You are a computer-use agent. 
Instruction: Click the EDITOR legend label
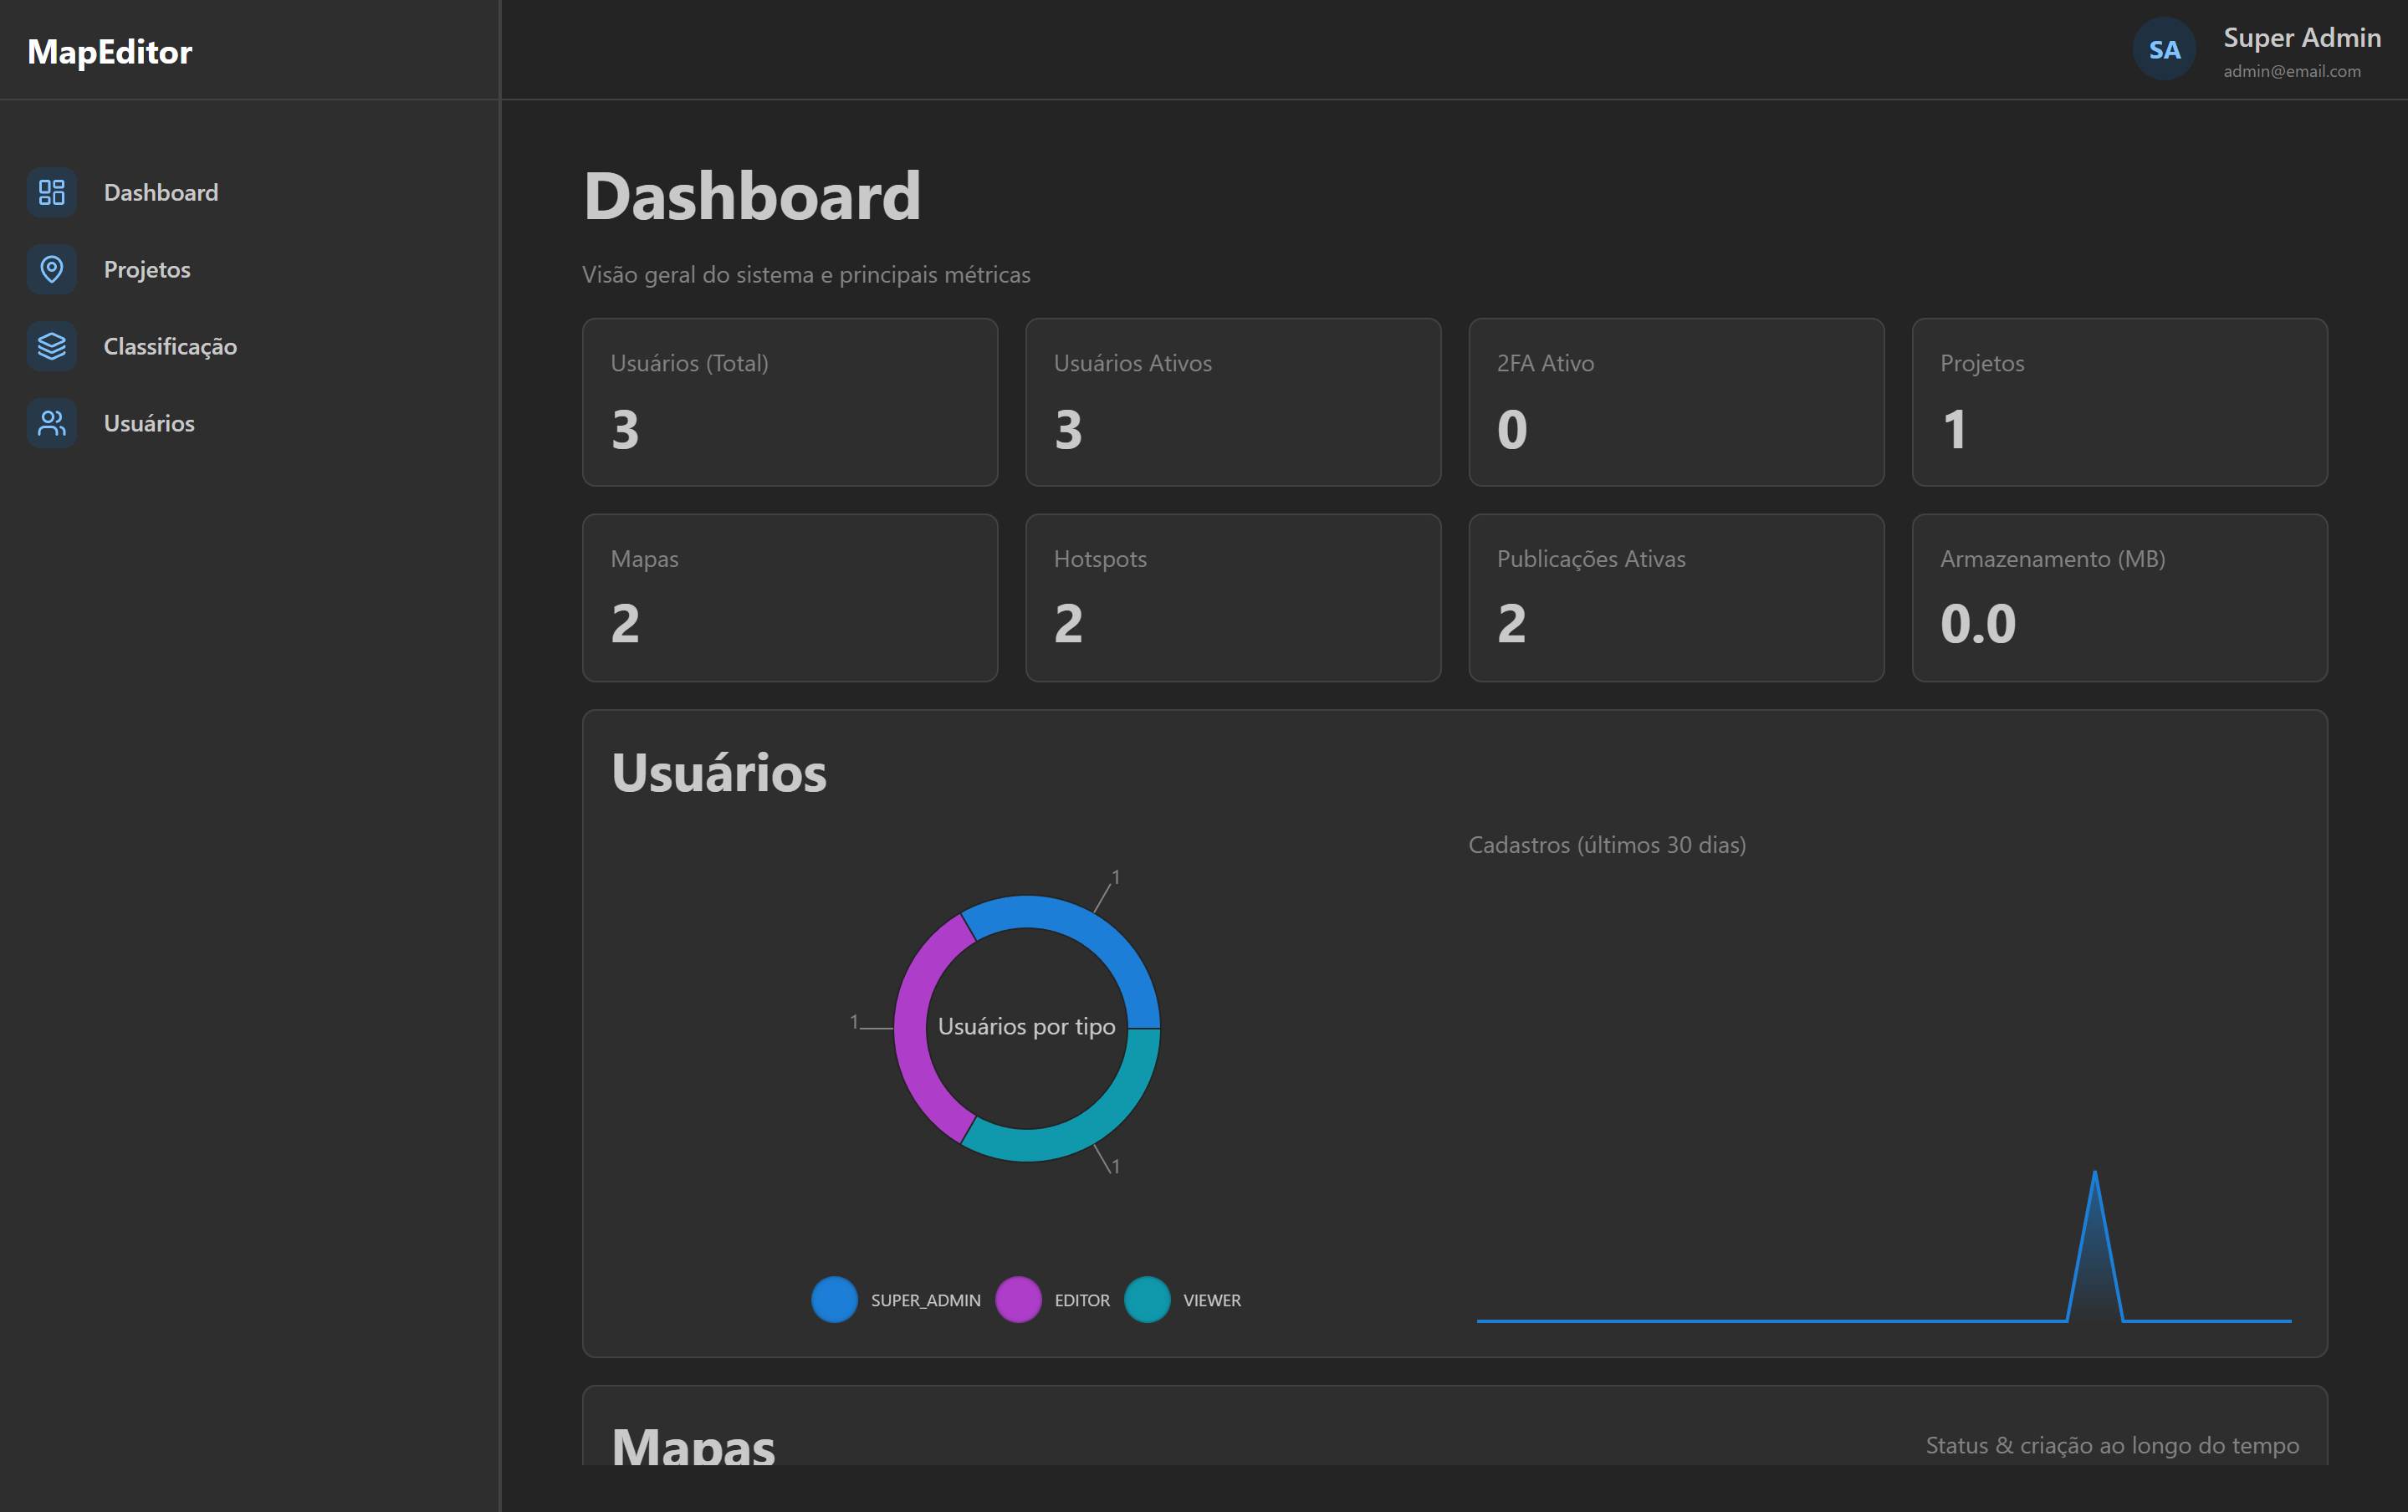click(x=1082, y=1300)
